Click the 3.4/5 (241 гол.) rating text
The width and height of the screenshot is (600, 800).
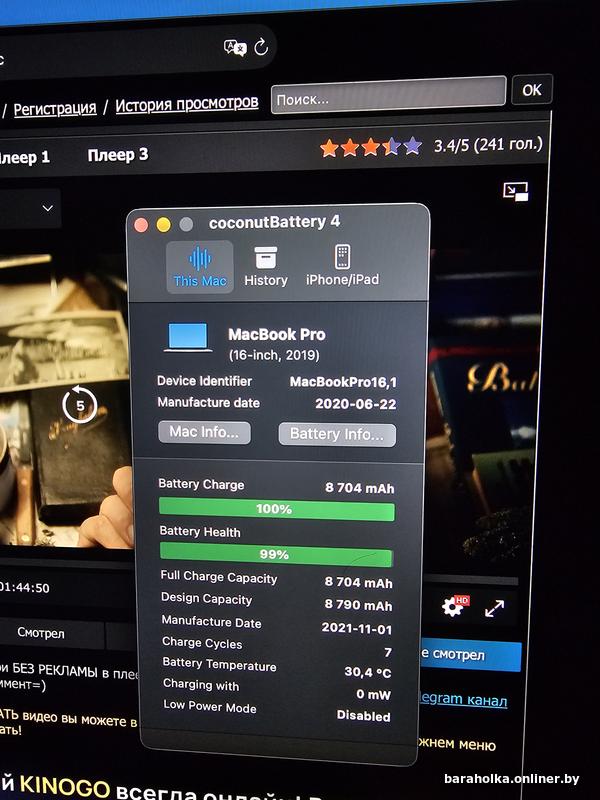488,145
